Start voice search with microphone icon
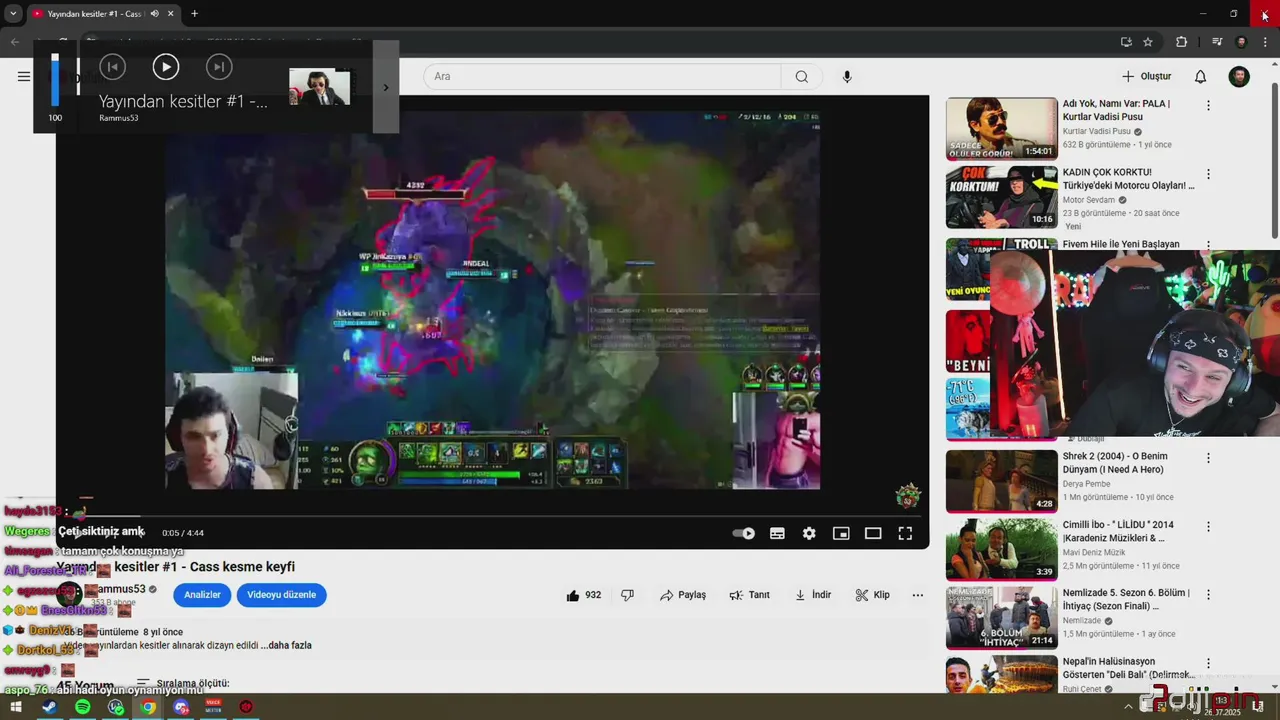Screen dimensions: 1280x720 847,77
